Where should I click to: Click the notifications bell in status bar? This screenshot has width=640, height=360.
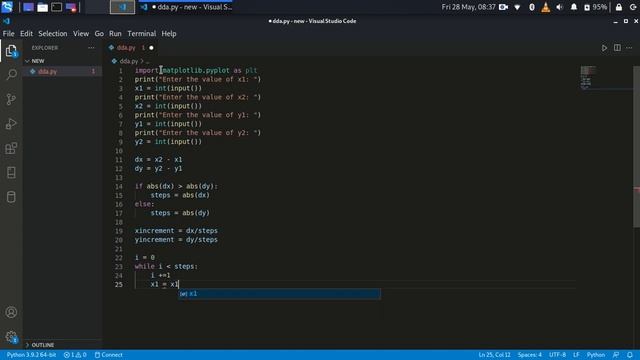(x=630, y=355)
